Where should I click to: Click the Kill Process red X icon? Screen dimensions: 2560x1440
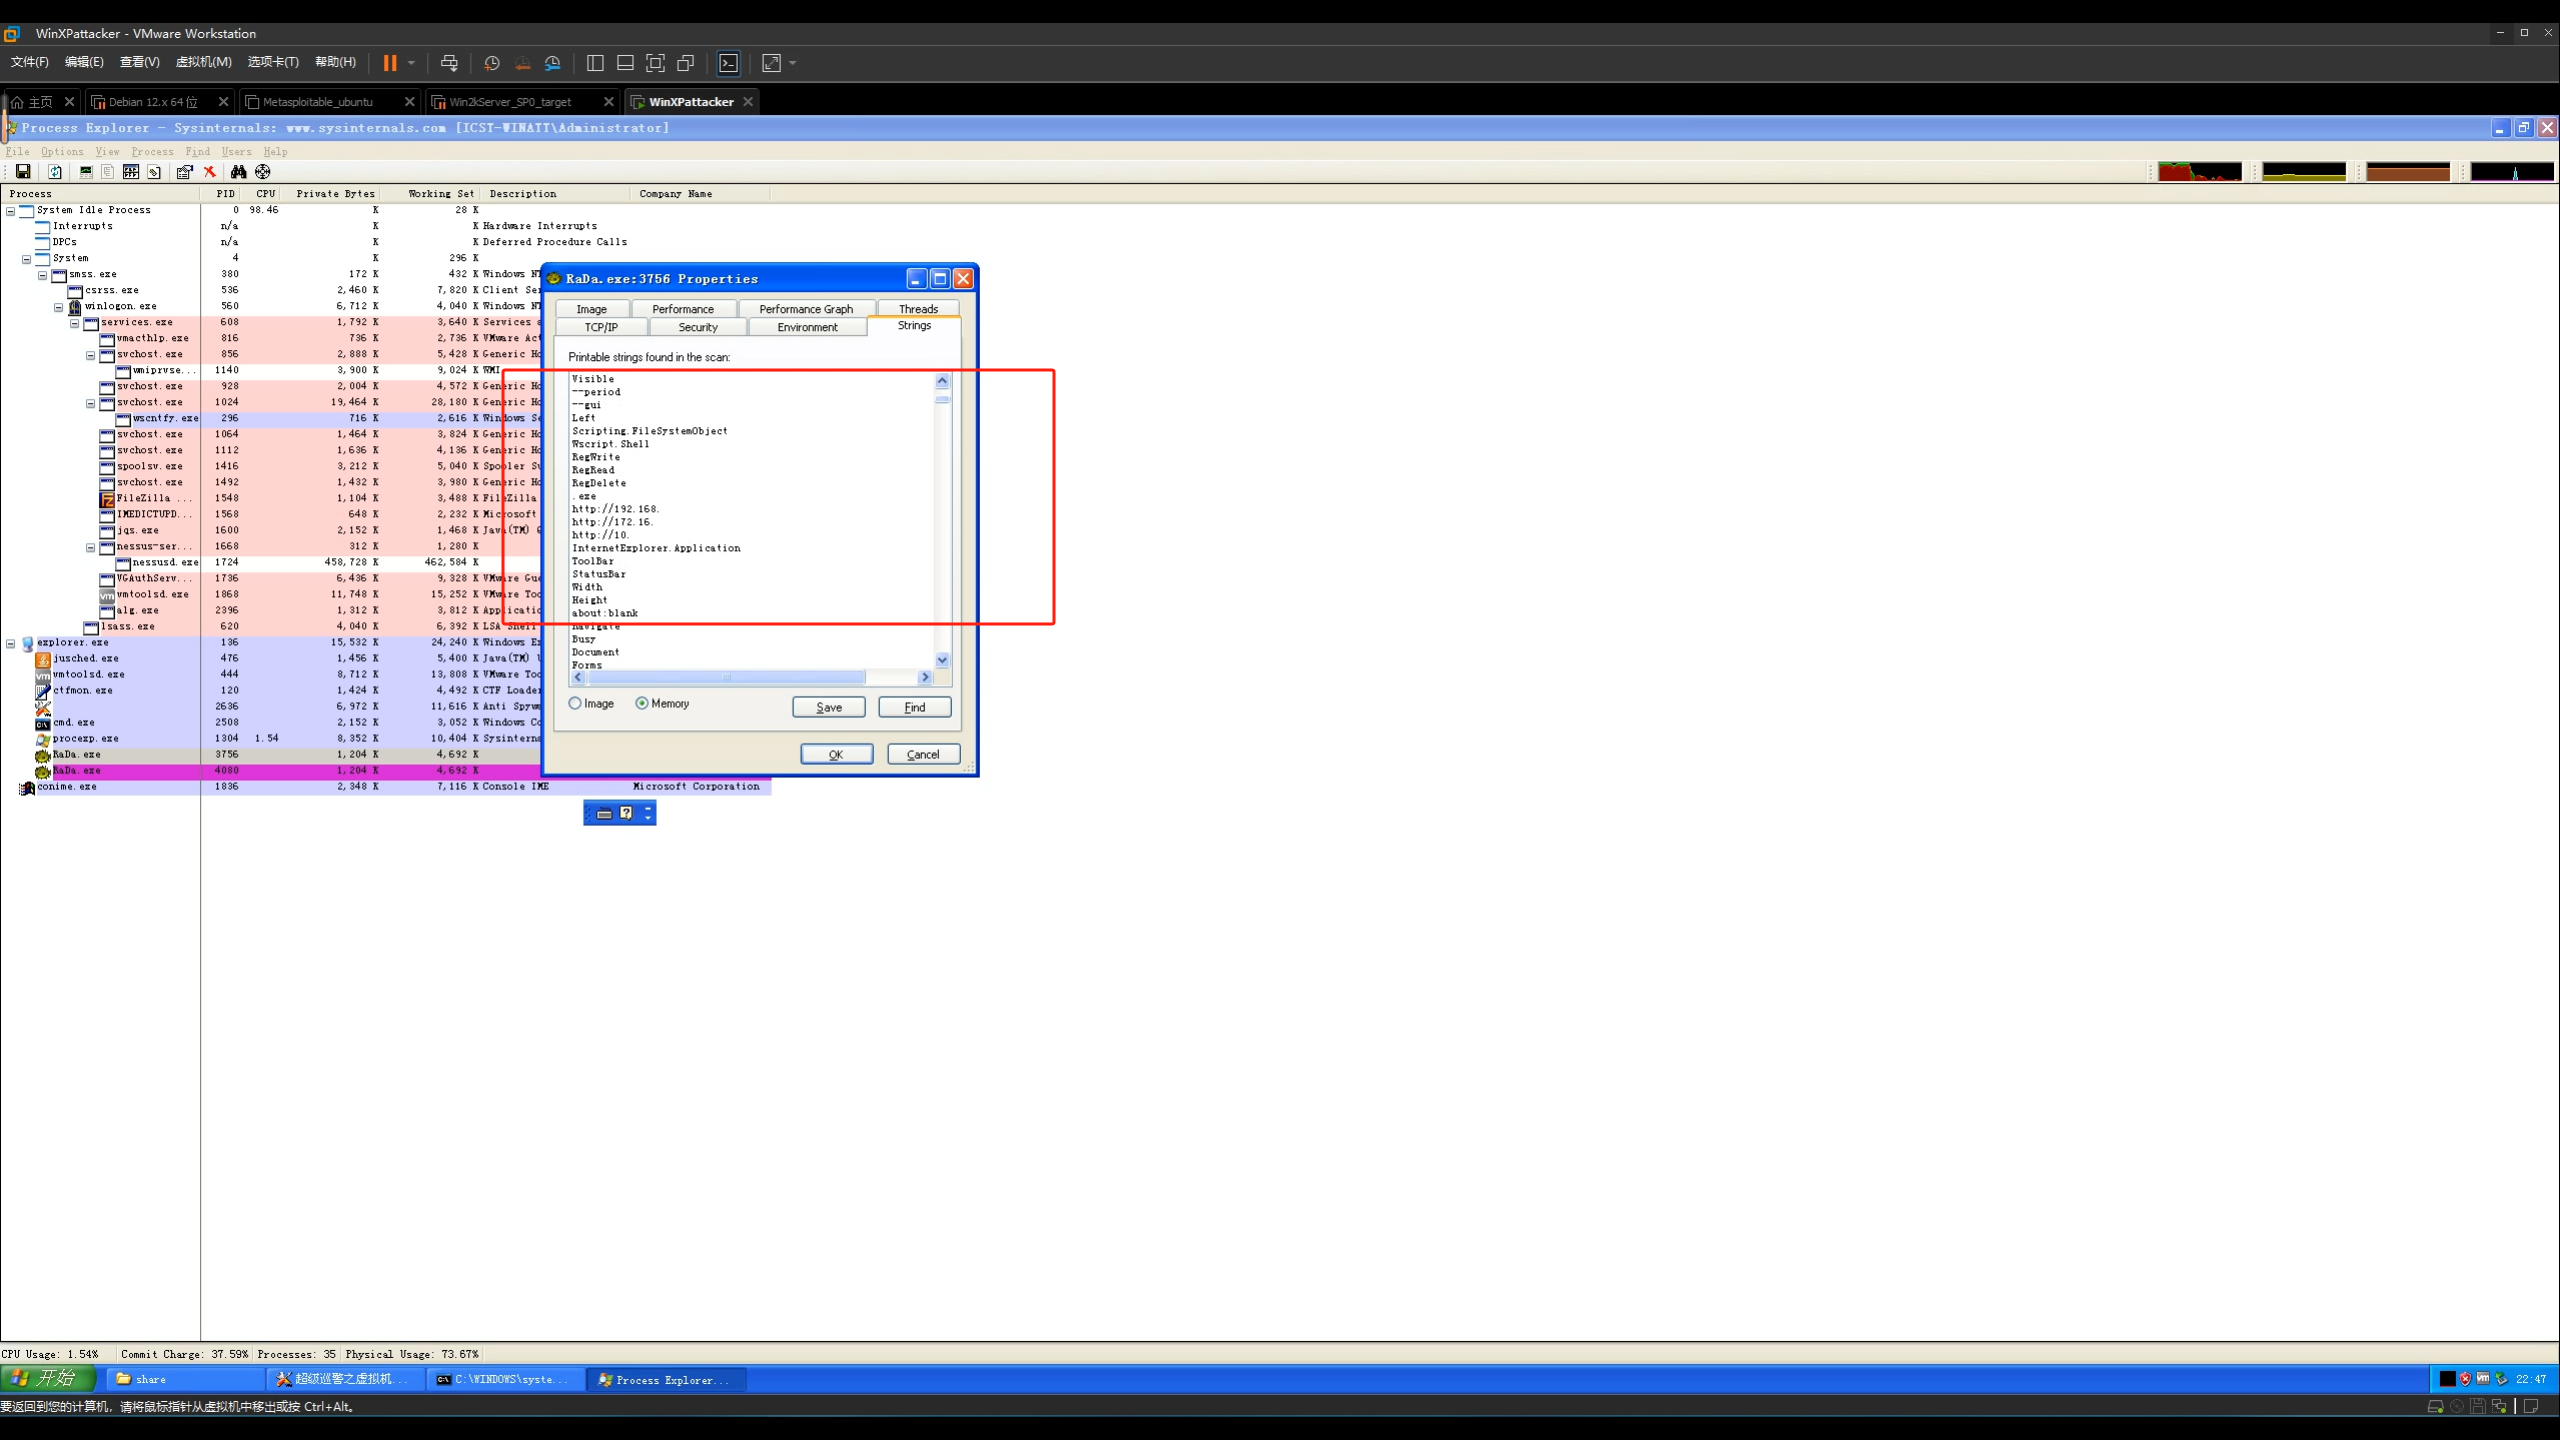point(210,172)
